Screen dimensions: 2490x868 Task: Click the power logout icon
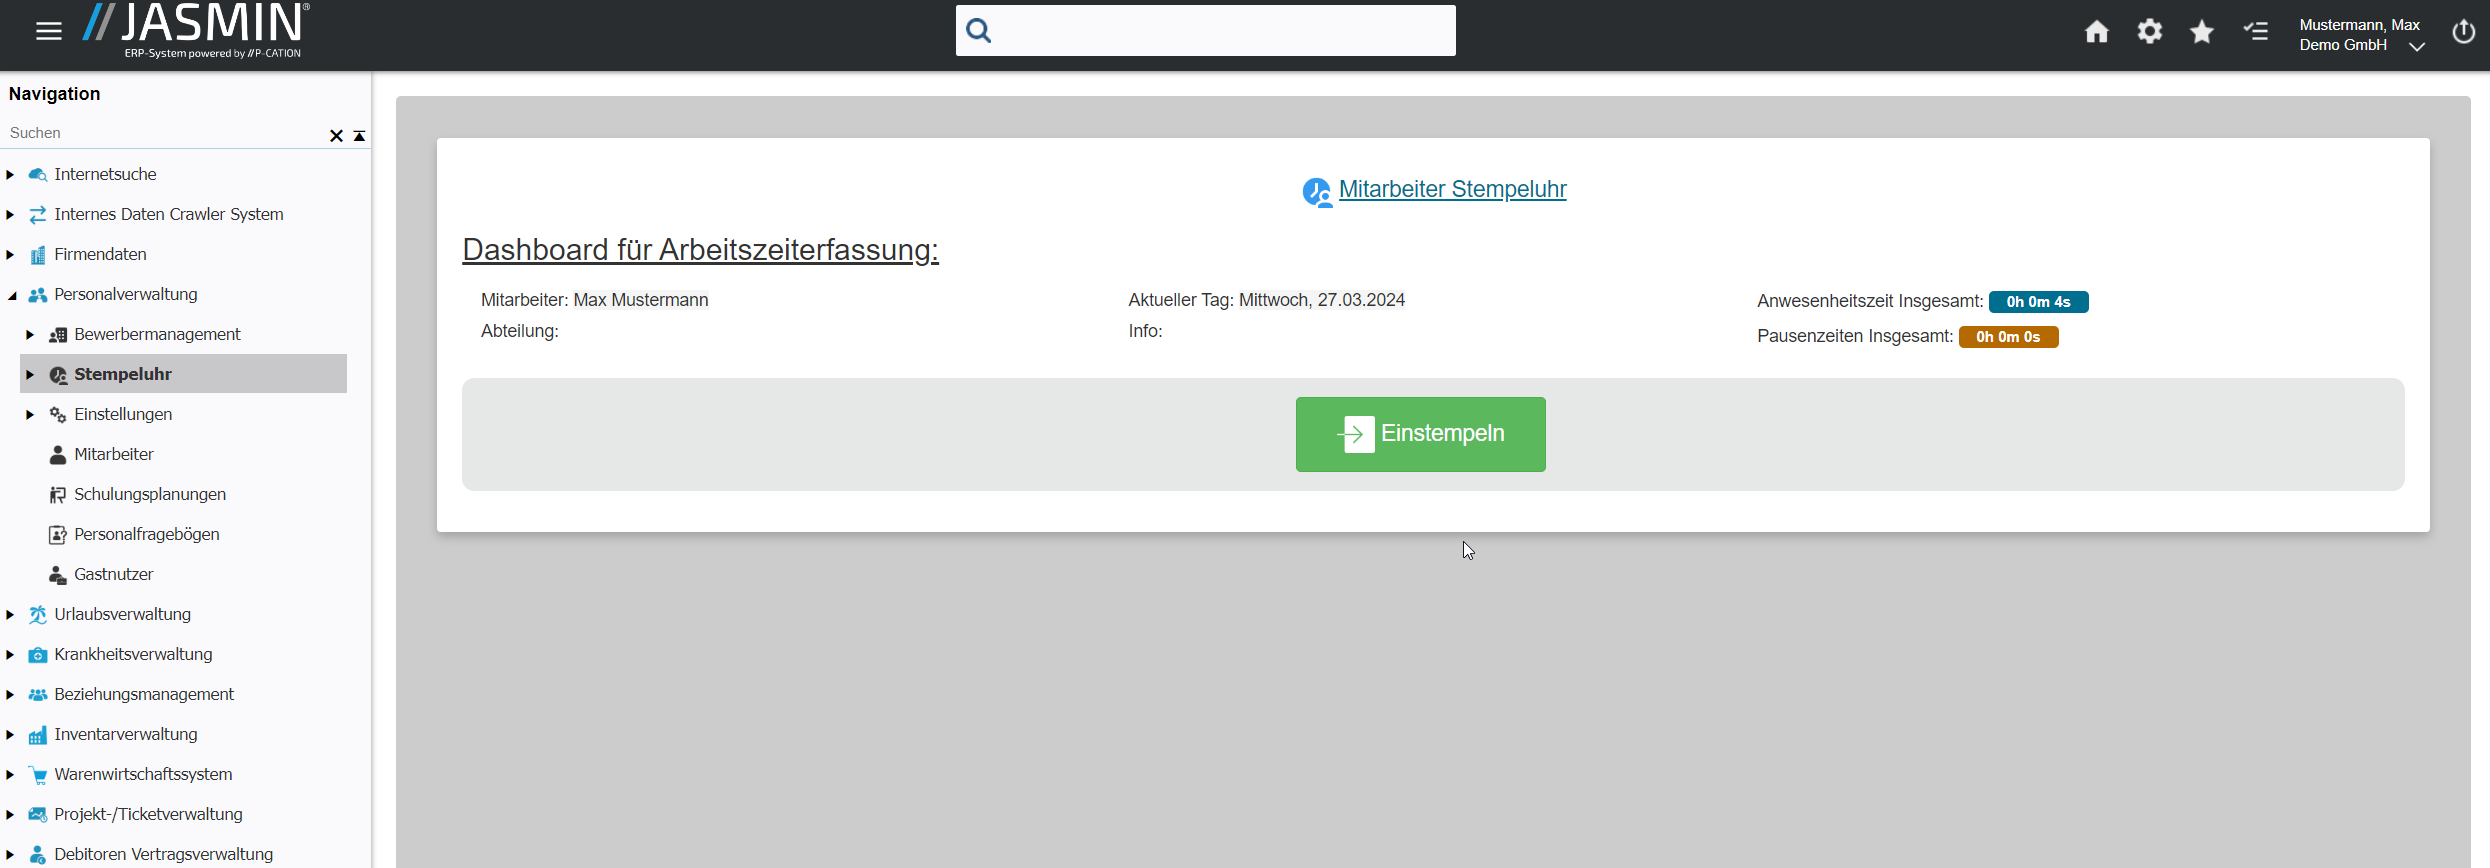point(2463,32)
